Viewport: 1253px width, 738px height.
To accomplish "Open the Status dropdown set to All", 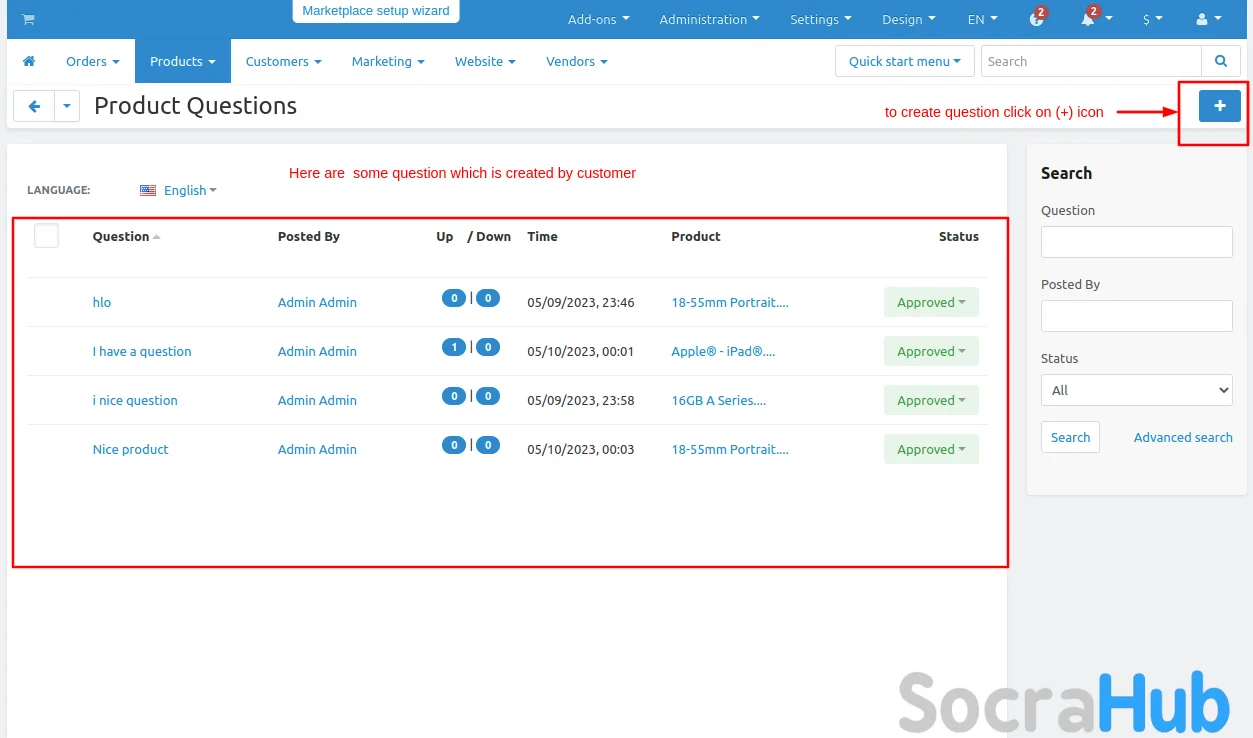I will point(1136,390).
